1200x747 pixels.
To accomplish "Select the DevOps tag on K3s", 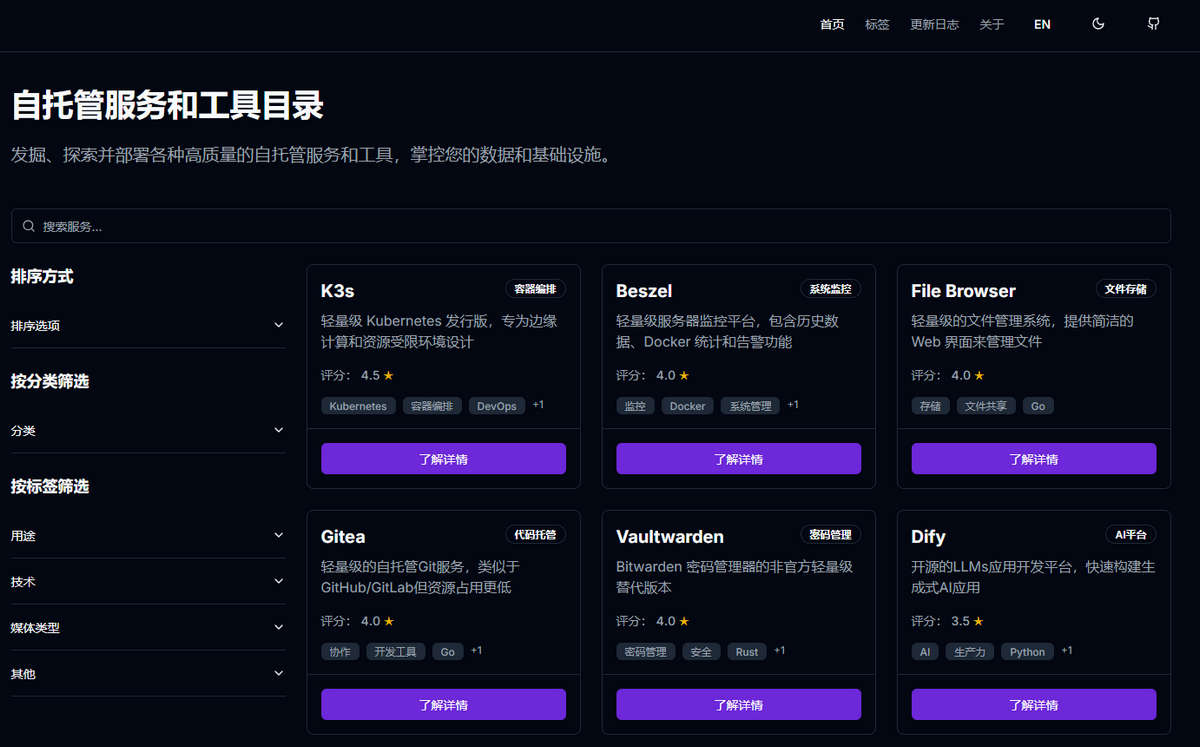I will coord(497,406).
